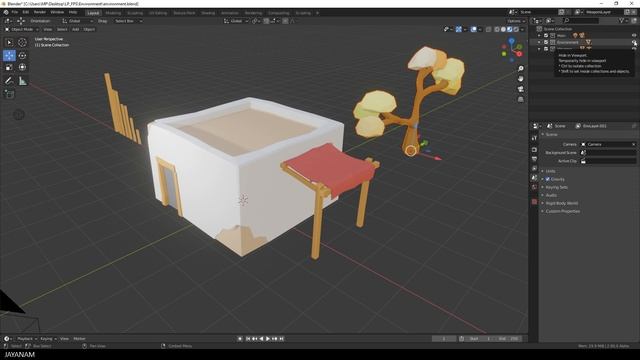Hide Environment collection in viewport

[x=634, y=42]
